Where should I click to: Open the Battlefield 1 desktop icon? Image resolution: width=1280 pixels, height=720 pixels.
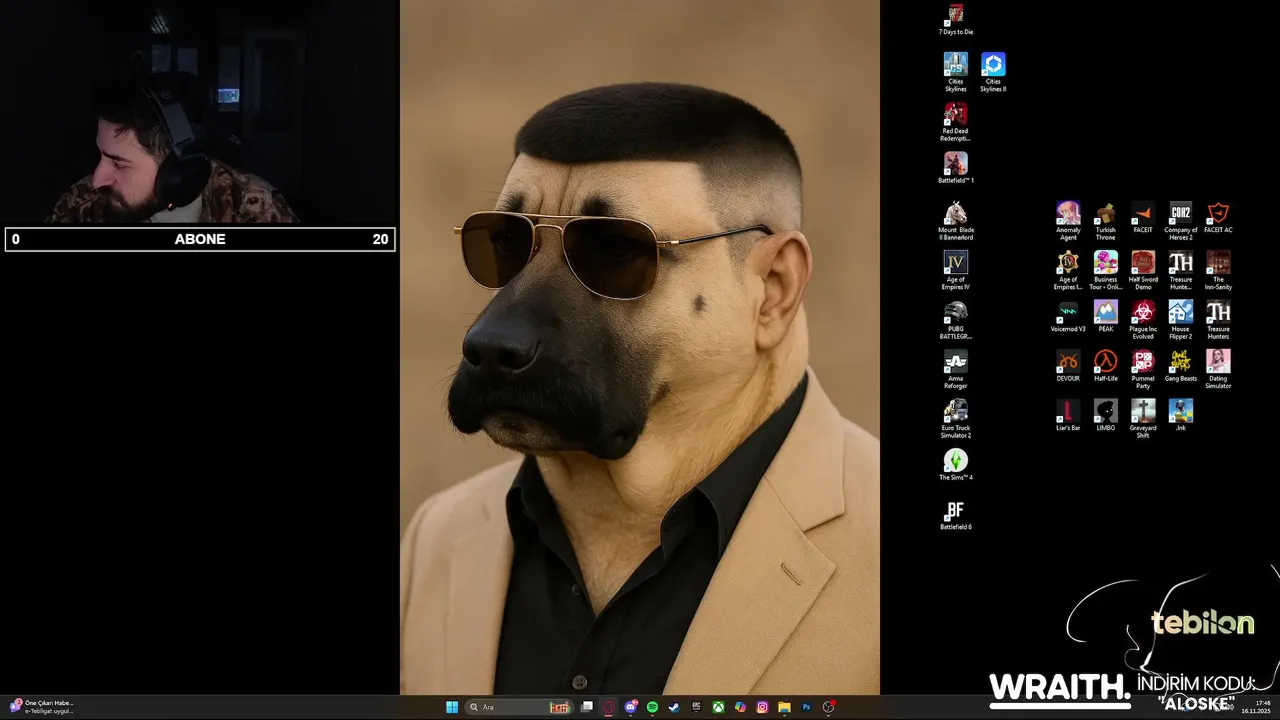click(956, 168)
